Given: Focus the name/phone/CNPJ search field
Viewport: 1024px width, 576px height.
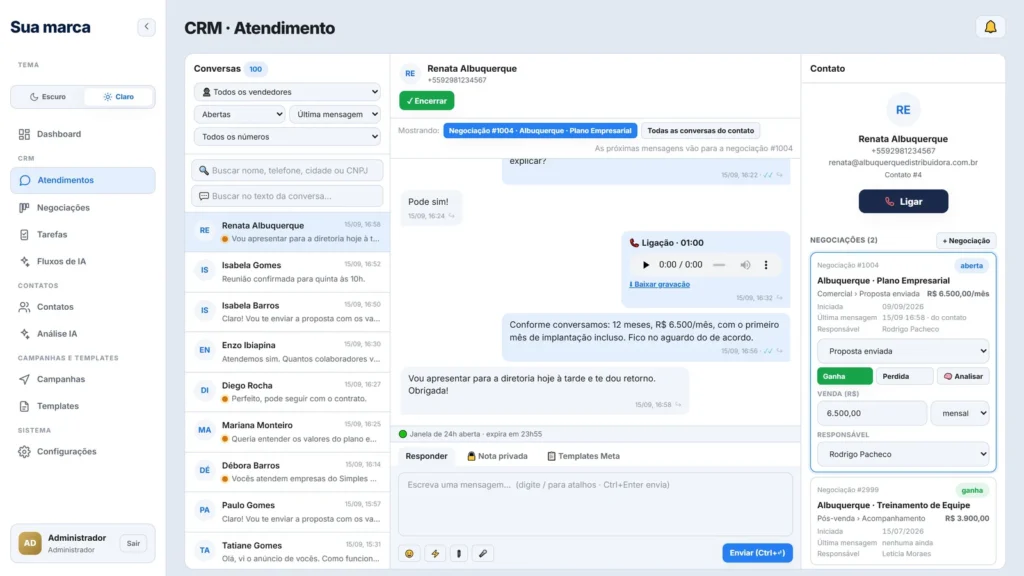Looking at the screenshot, I should tap(287, 170).
